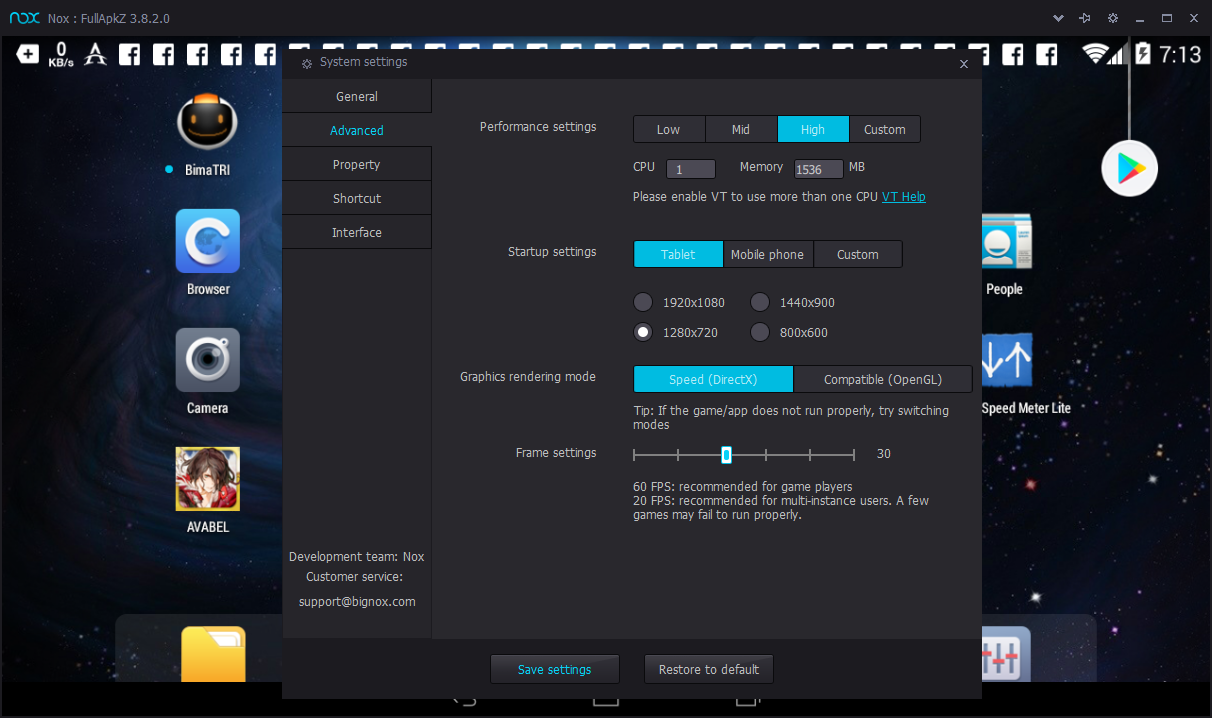Launch the BimaTRI app
This screenshot has height=718, width=1212.
tap(207, 123)
